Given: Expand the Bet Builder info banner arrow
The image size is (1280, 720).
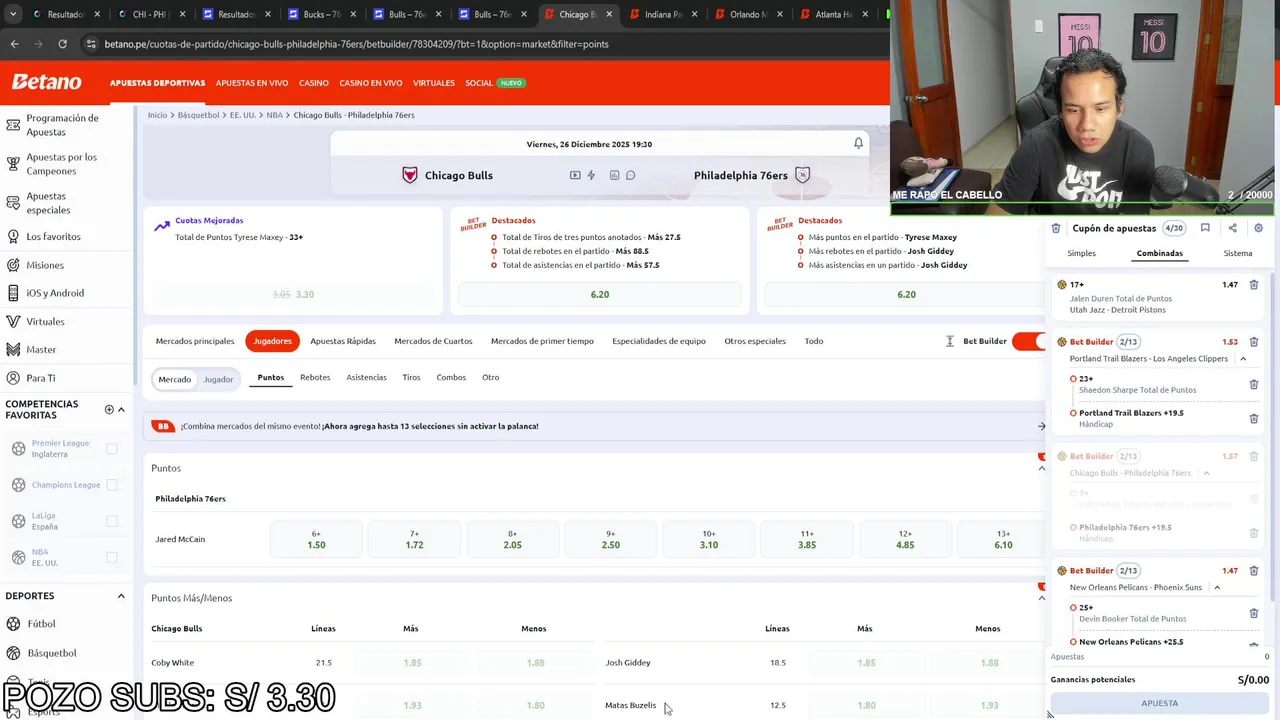Looking at the screenshot, I should point(1041,426).
